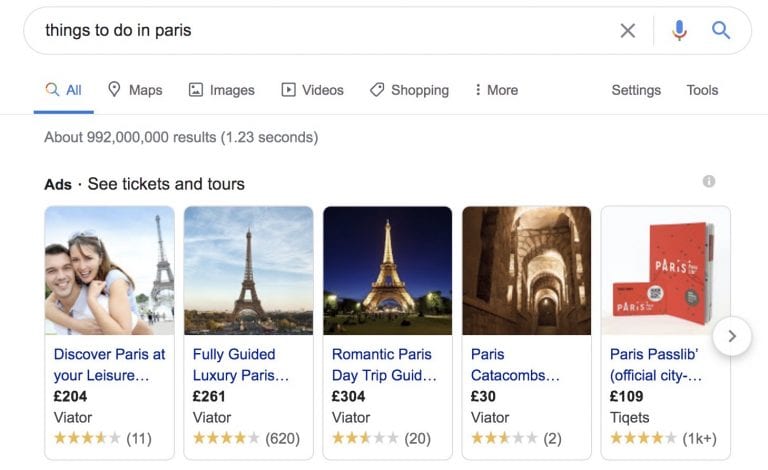Image resolution: width=768 pixels, height=470 pixels.
Task: Click the Paris Catacombs tunnel image
Action: (x=527, y=271)
